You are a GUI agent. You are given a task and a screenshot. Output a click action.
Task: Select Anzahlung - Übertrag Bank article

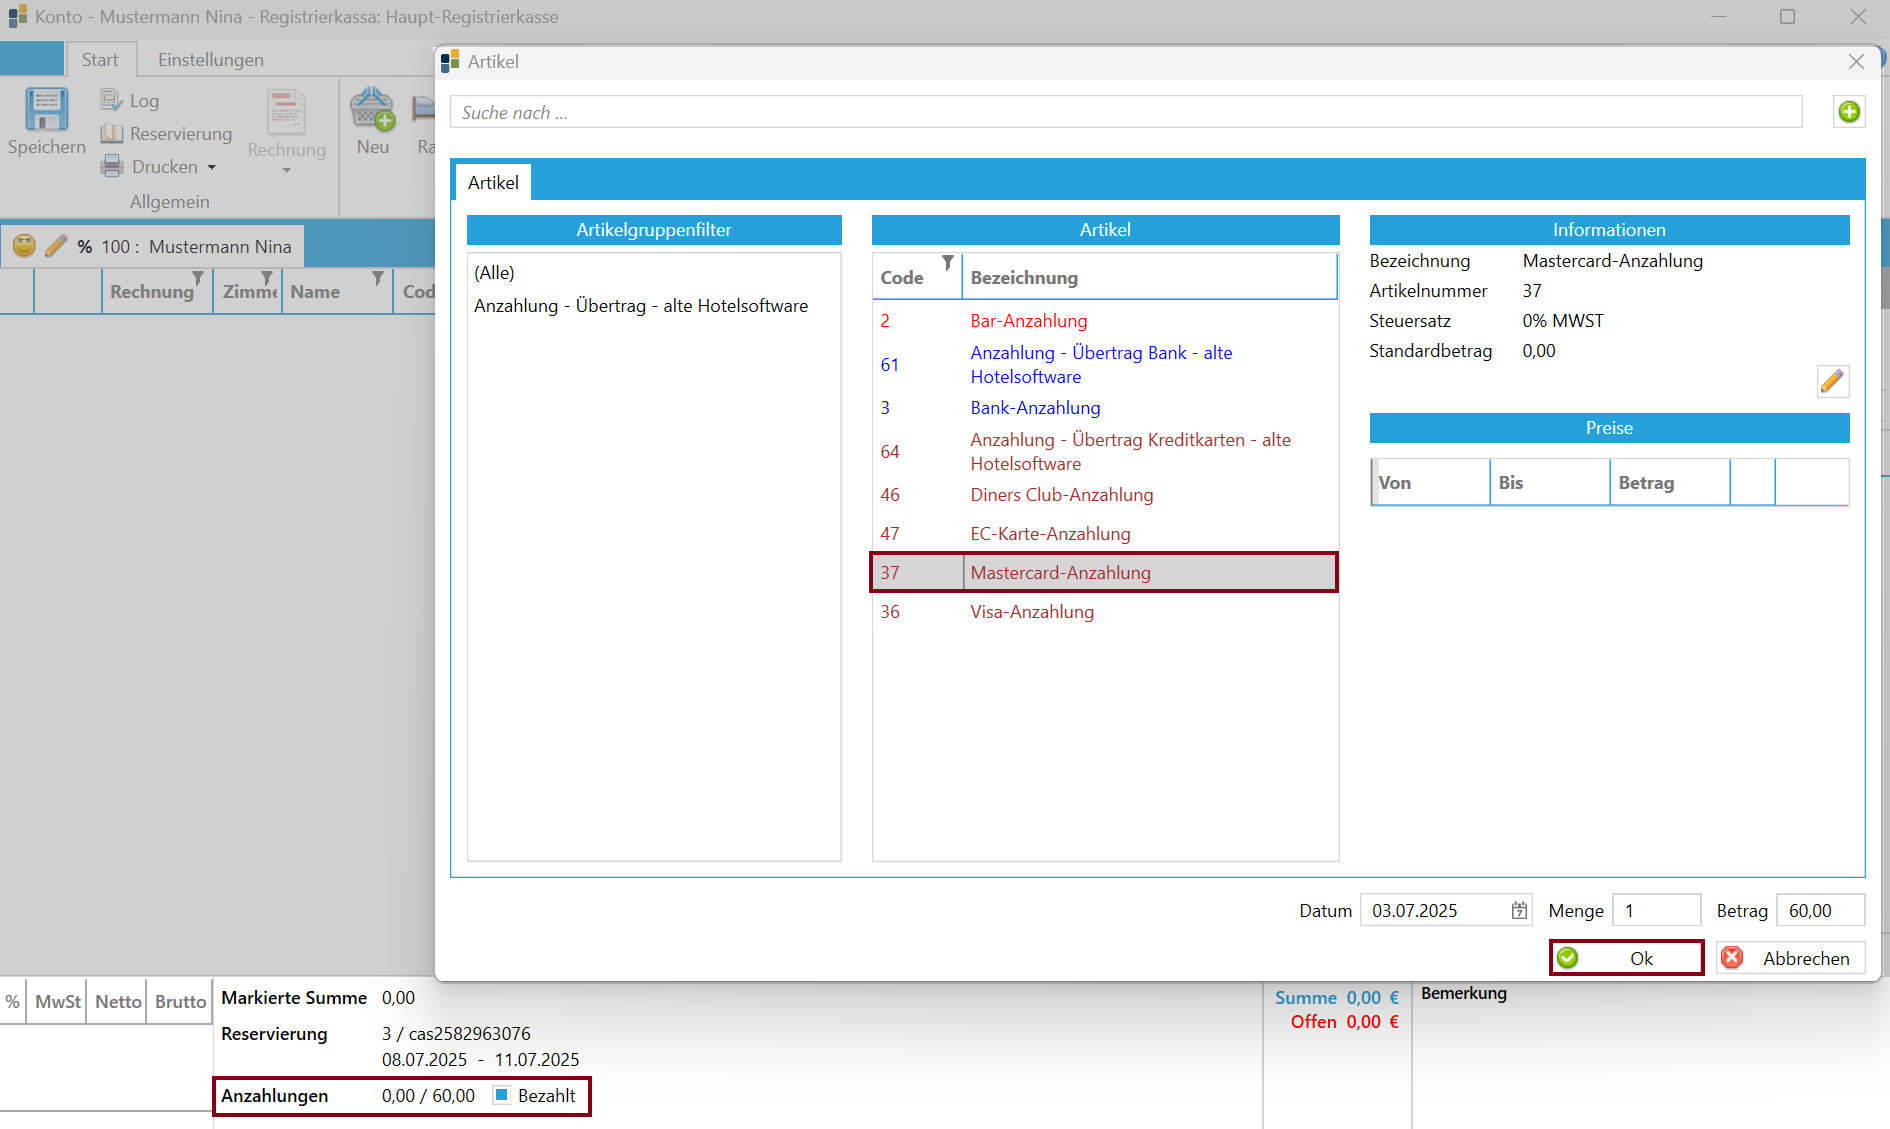pos(1105,364)
